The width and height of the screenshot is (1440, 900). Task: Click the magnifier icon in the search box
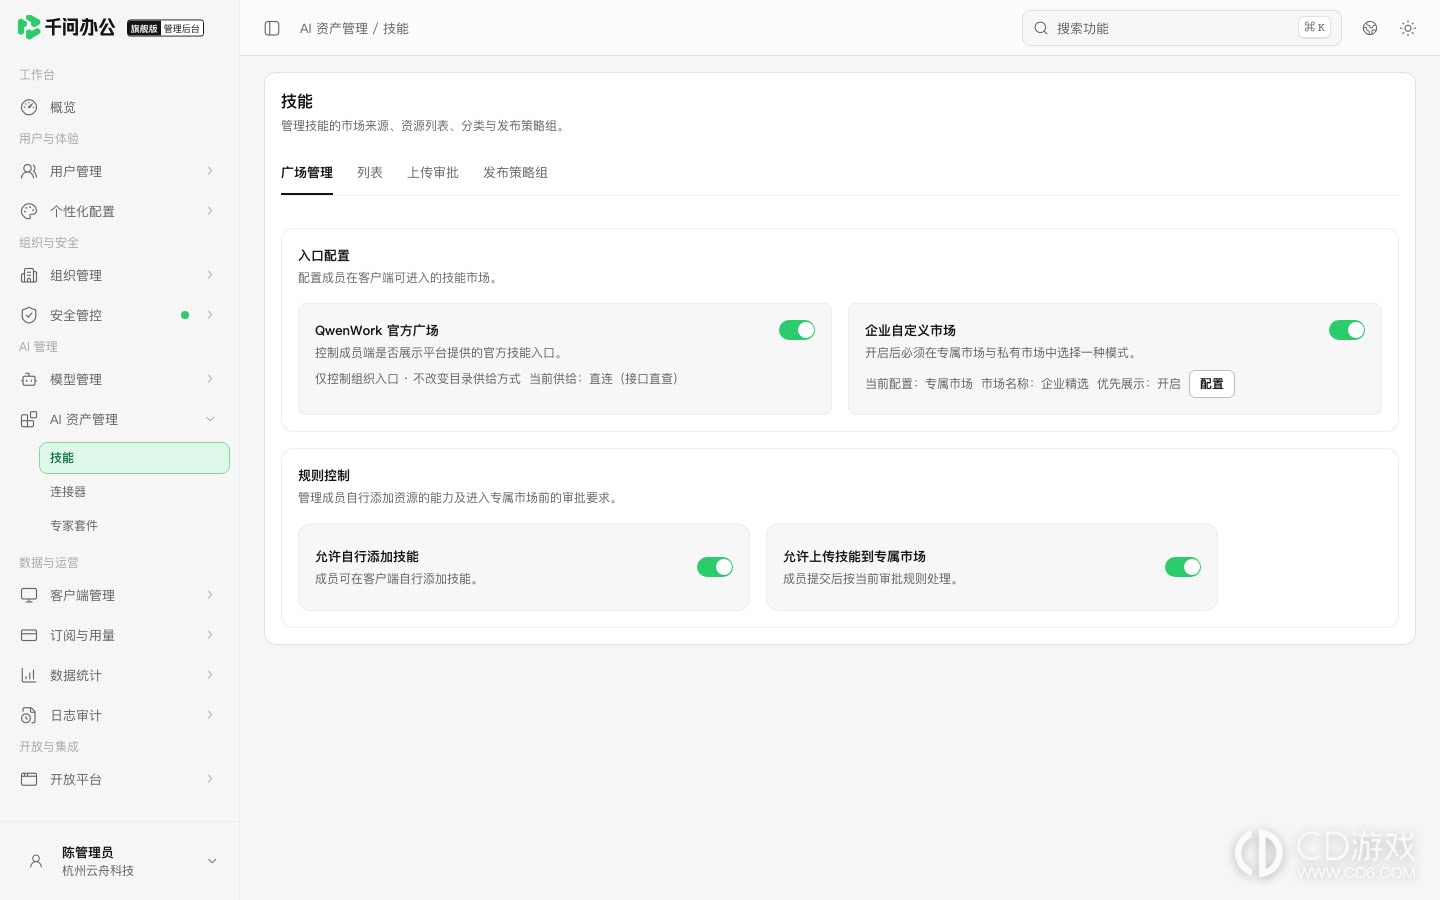[1041, 28]
